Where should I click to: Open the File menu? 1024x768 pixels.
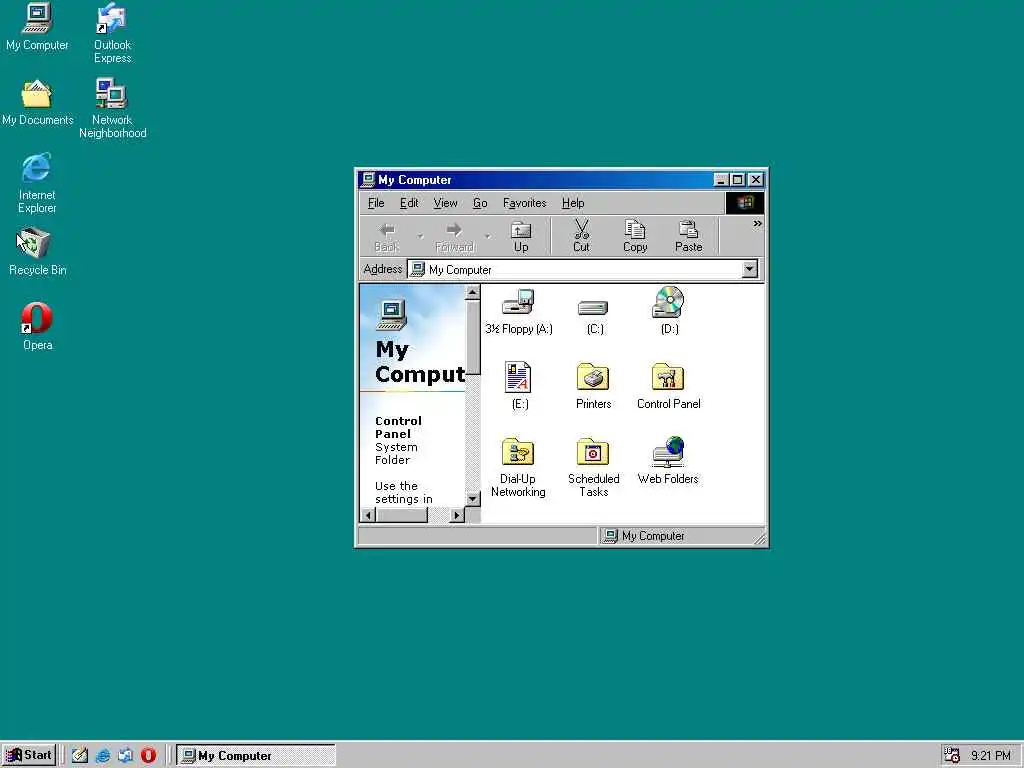click(x=376, y=203)
